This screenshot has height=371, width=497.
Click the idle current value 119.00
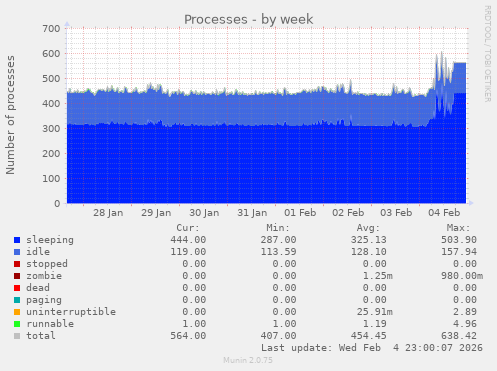(x=188, y=252)
